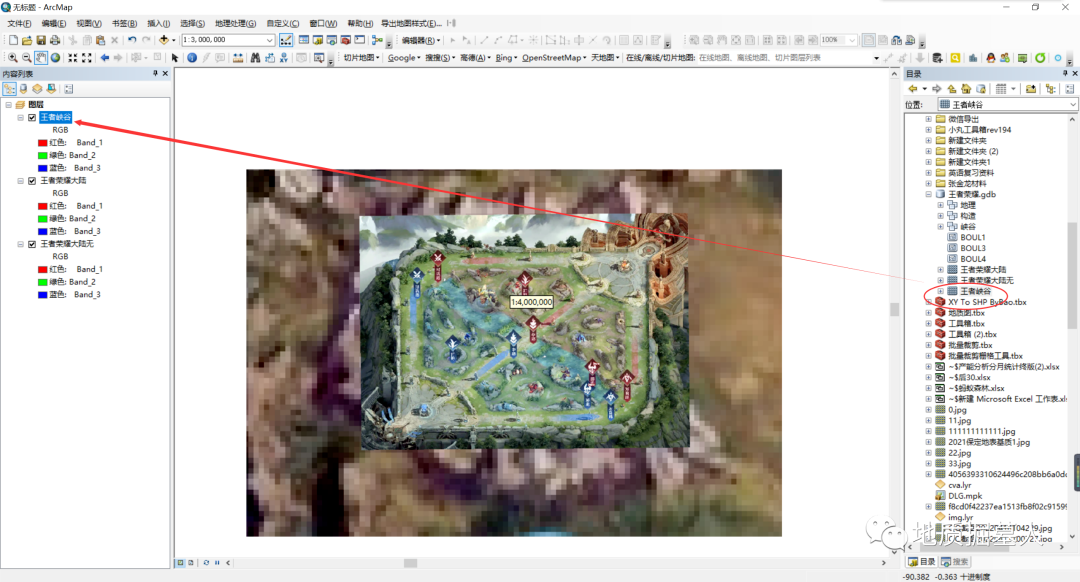Click the Print icon in the standard toolbar

pos(55,41)
